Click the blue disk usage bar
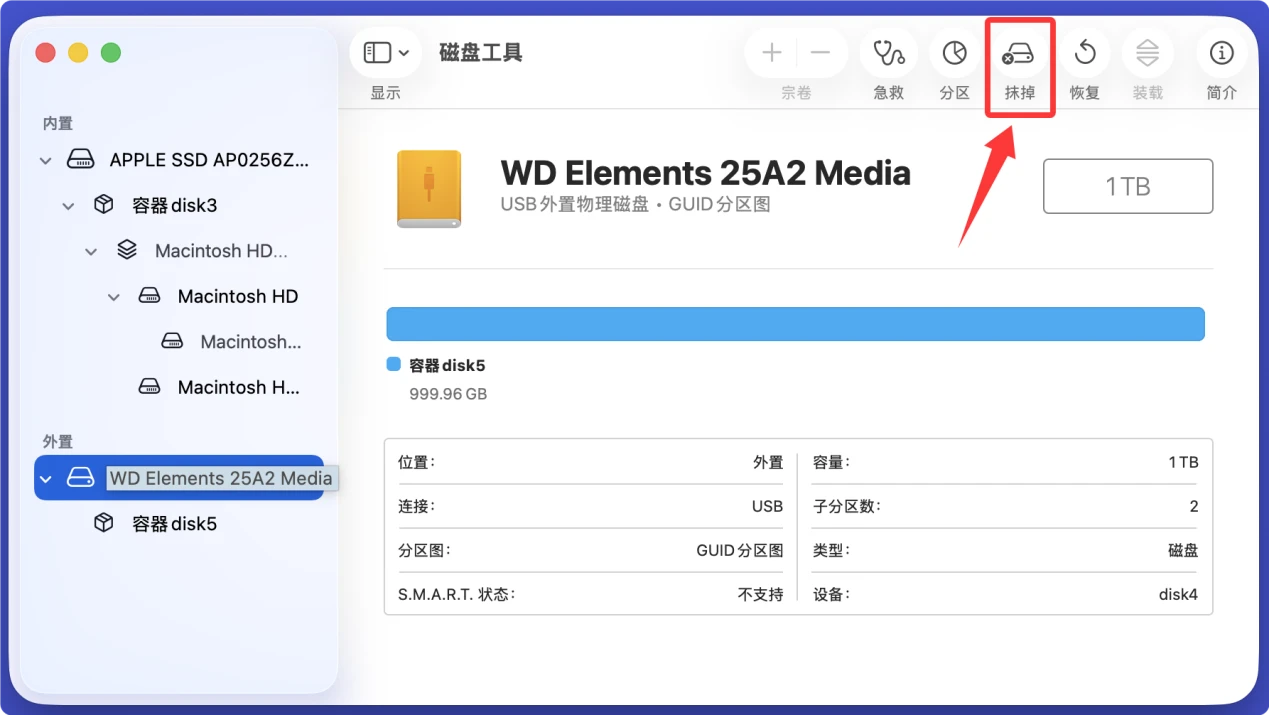 pyautogui.click(x=795, y=324)
